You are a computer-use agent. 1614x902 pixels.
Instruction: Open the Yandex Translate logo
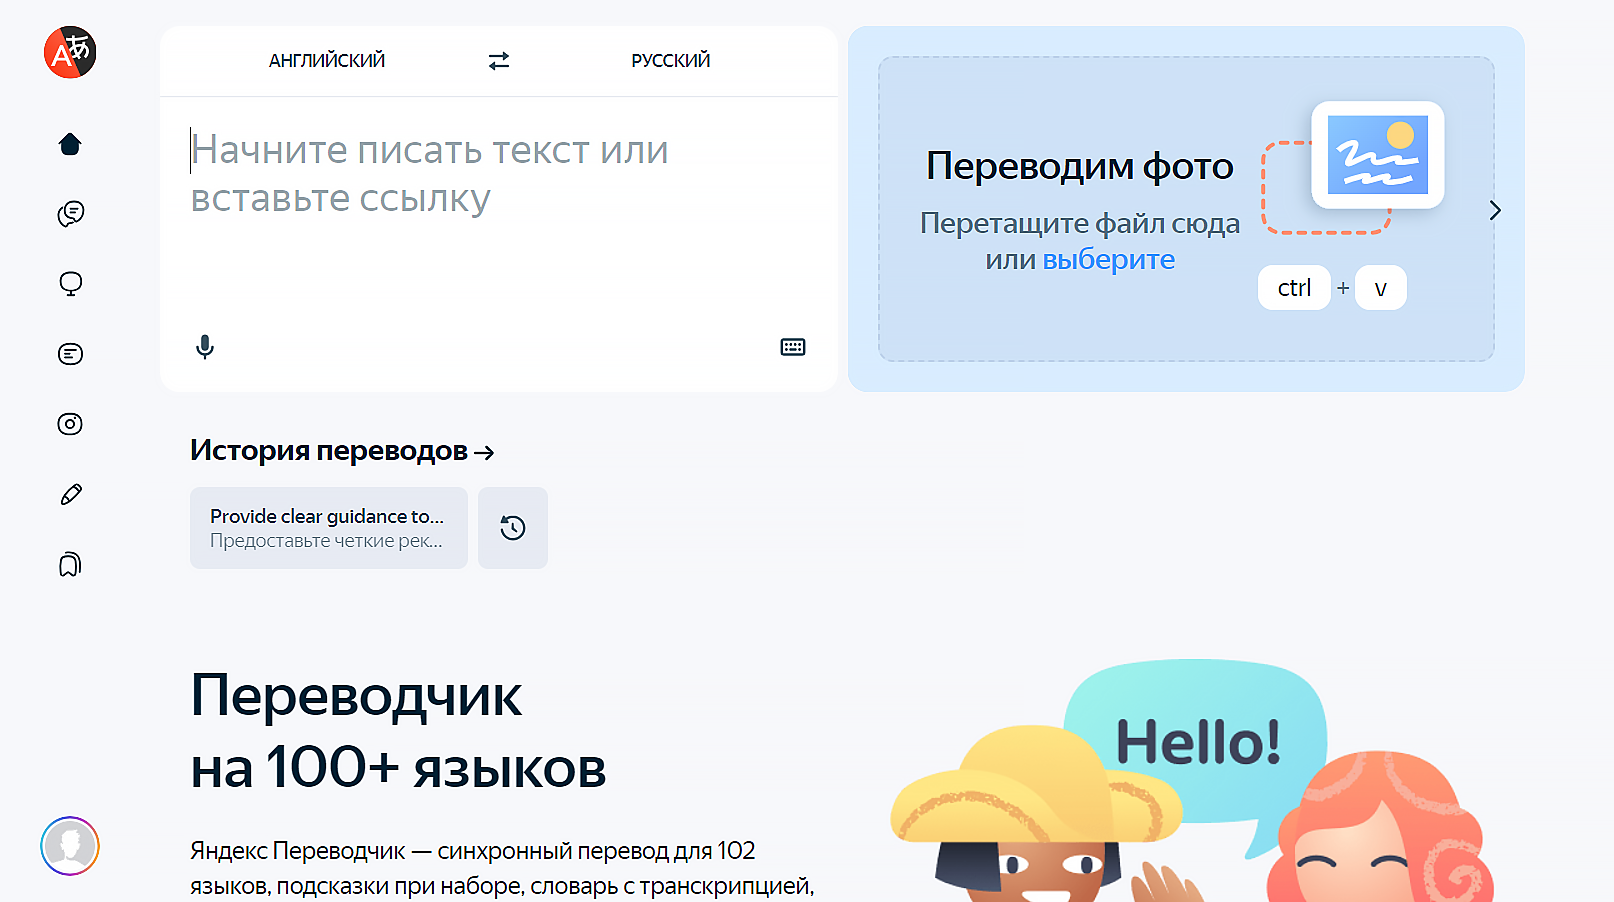pyautogui.click(x=70, y=52)
